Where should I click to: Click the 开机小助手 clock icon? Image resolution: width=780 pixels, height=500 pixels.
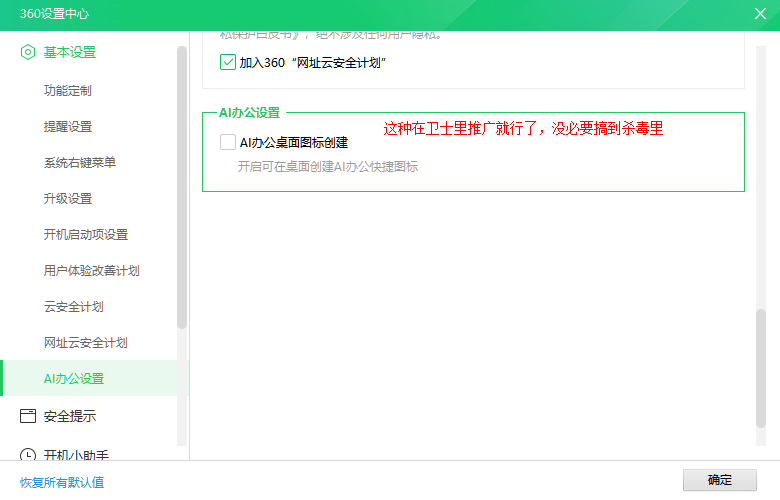click(x=28, y=454)
